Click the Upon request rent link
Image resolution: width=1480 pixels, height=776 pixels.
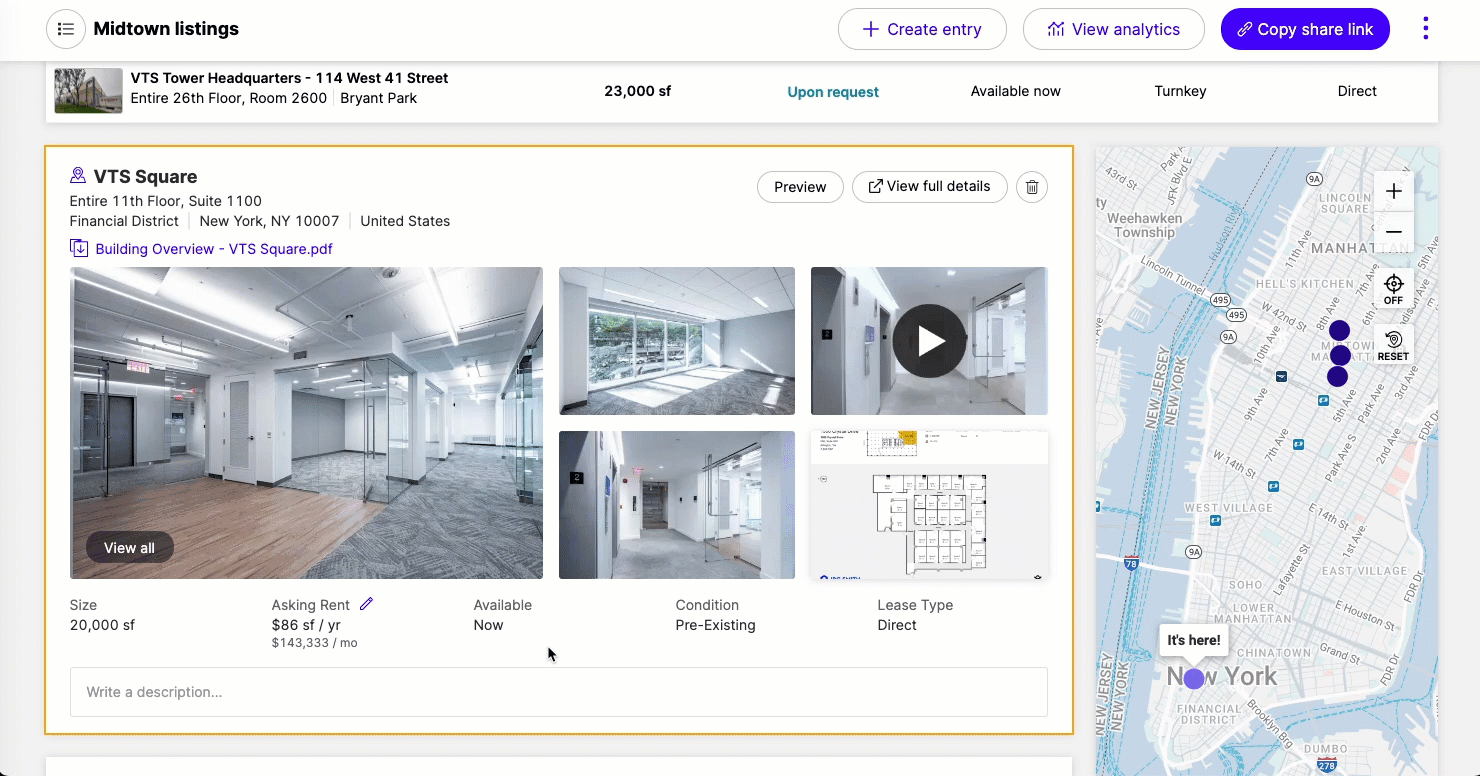click(x=833, y=92)
